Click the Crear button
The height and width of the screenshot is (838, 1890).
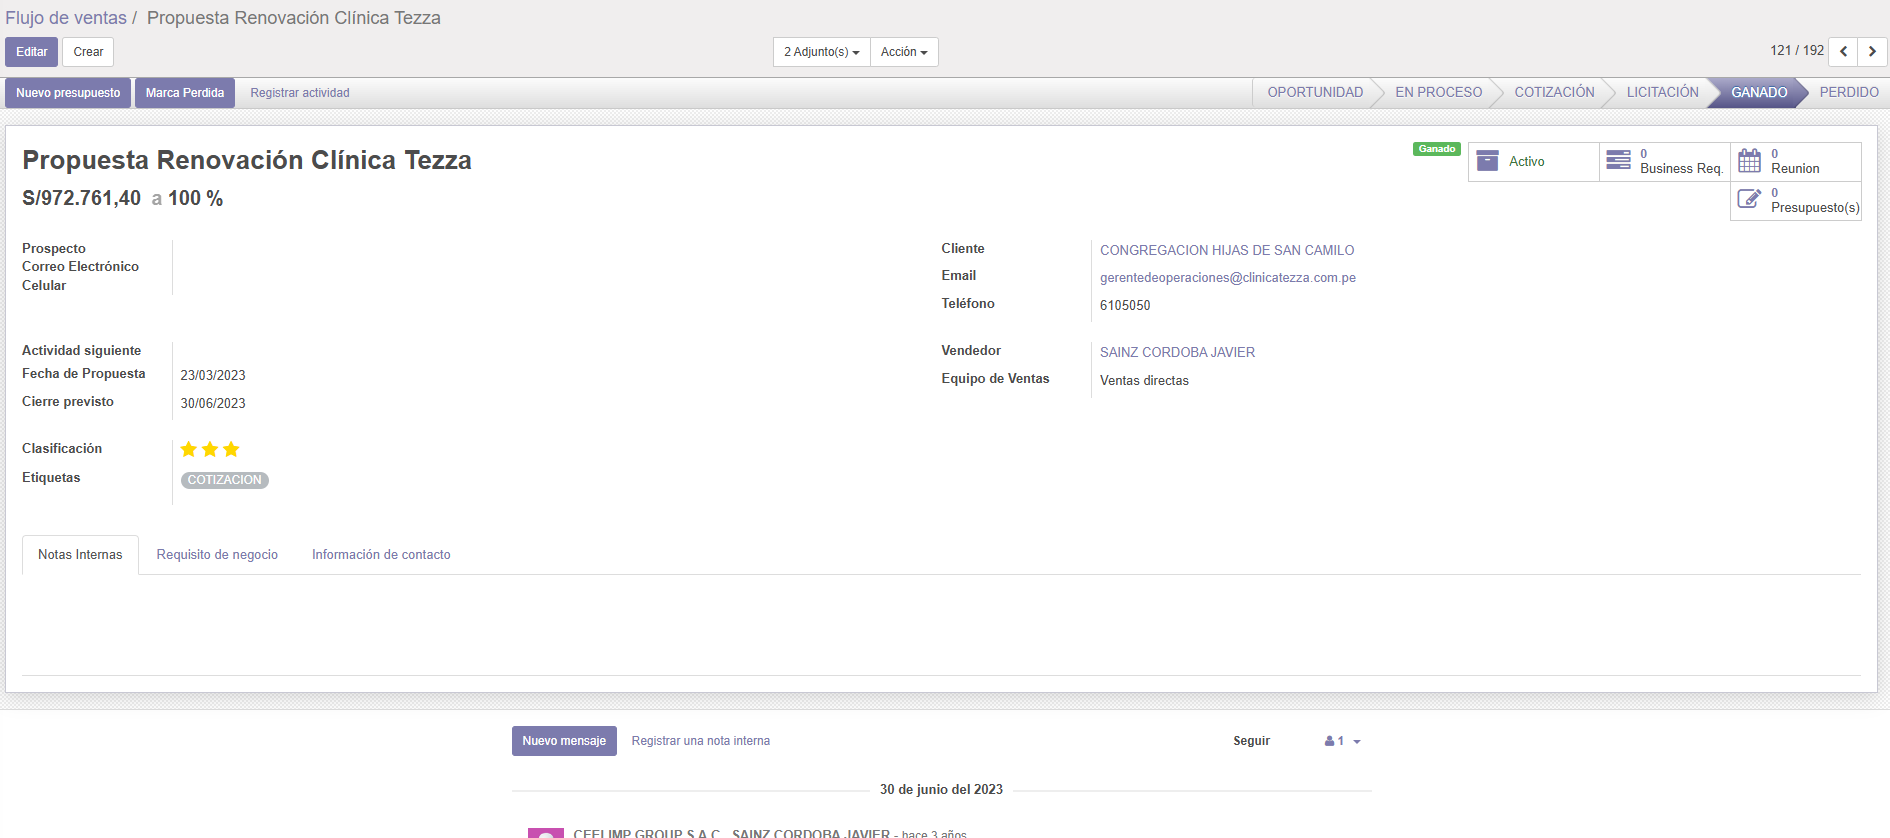click(88, 52)
